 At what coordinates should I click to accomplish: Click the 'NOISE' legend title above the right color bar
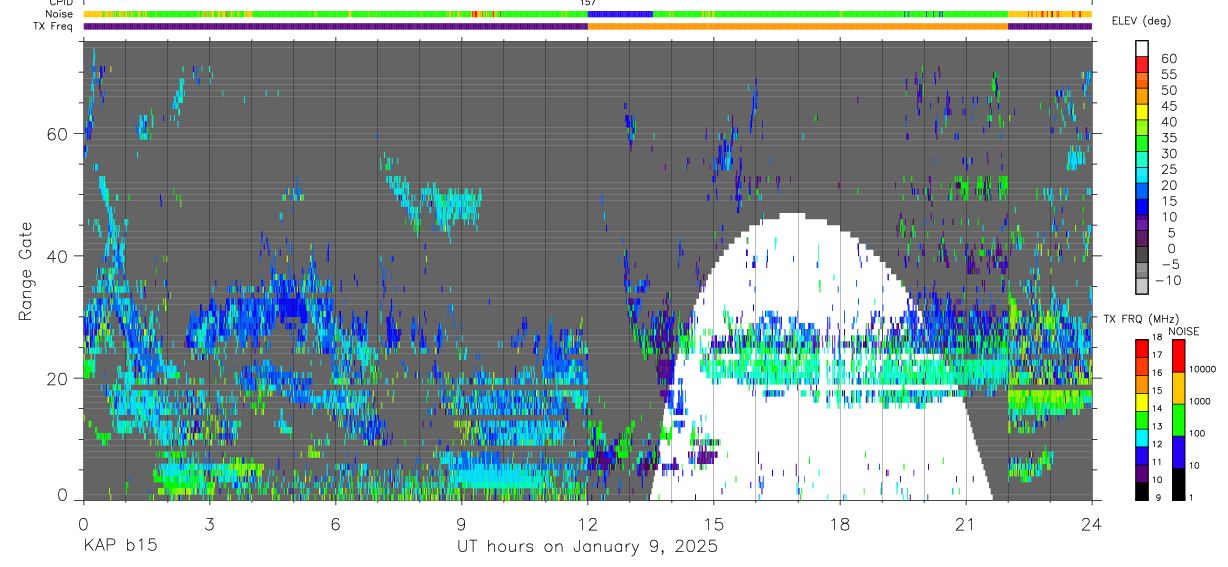[1183, 331]
